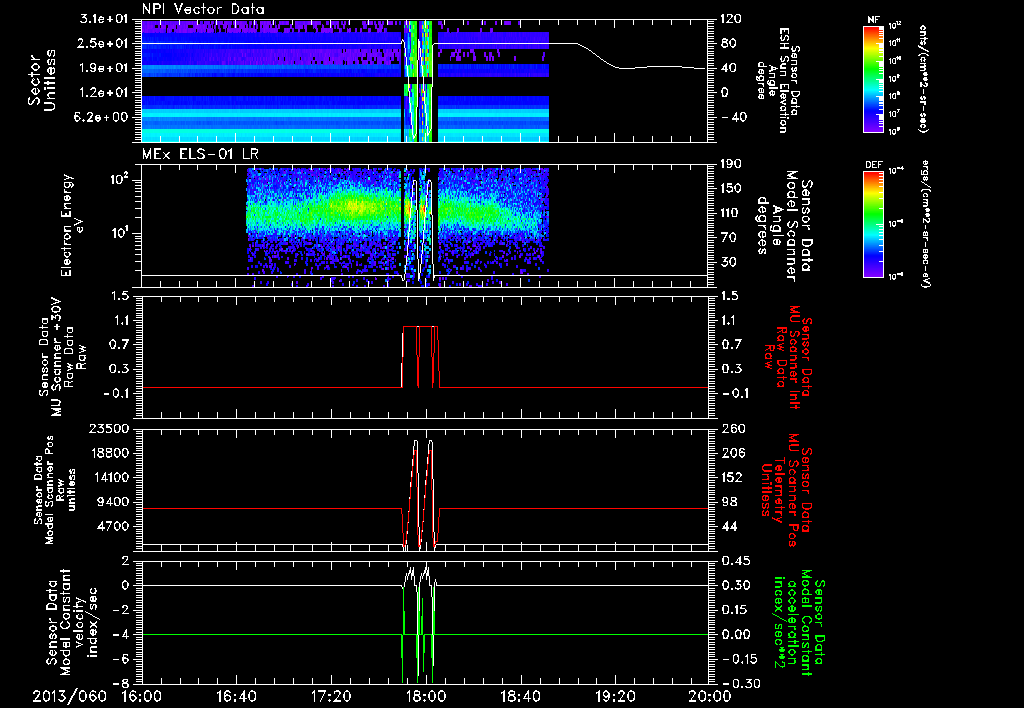The width and height of the screenshot is (1024, 708).
Task: Click the '152' telemetry tick label
Action: (x=731, y=477)
